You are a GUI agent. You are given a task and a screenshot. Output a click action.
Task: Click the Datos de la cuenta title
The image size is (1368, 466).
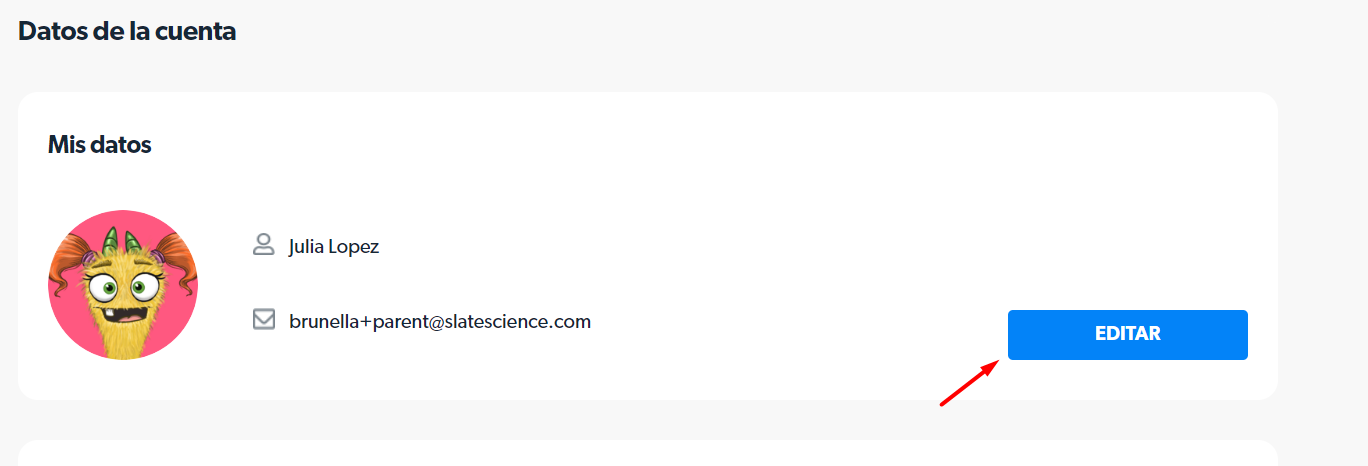click(x=127, y=31)
